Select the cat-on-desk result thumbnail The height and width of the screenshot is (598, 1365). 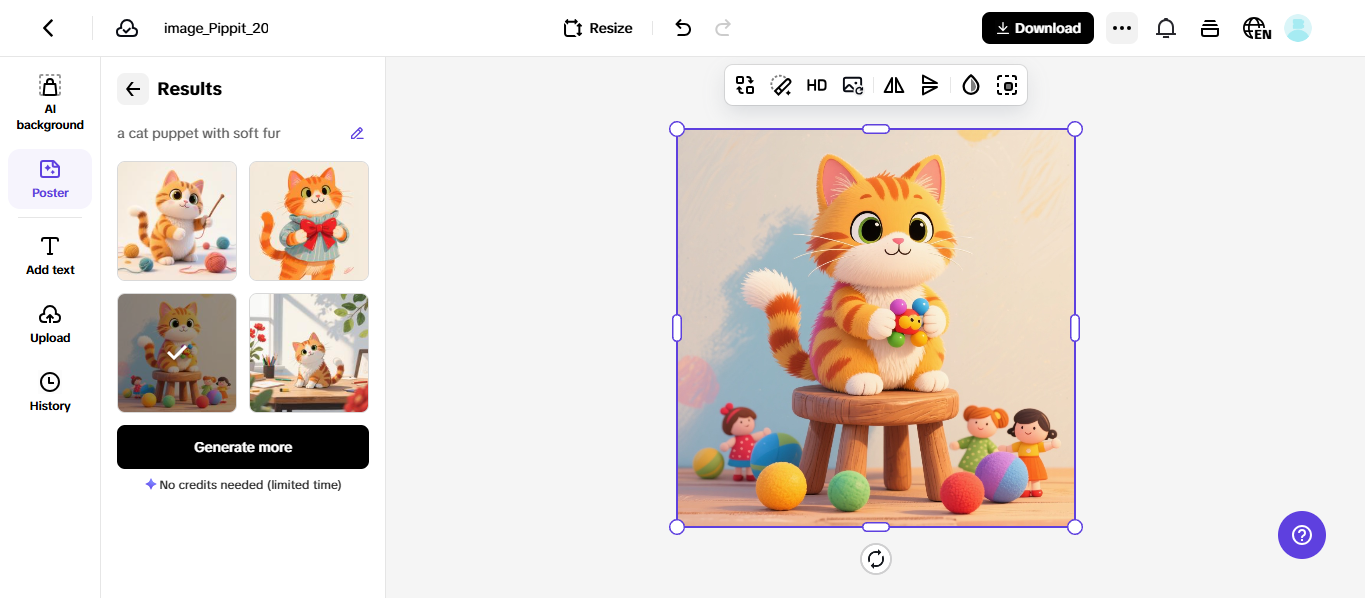[x=308, y=352]
